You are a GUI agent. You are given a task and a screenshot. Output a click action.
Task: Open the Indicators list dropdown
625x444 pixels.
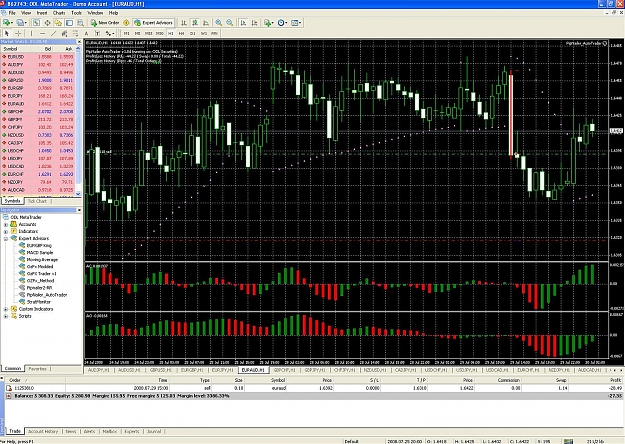[x=268, y=23]
